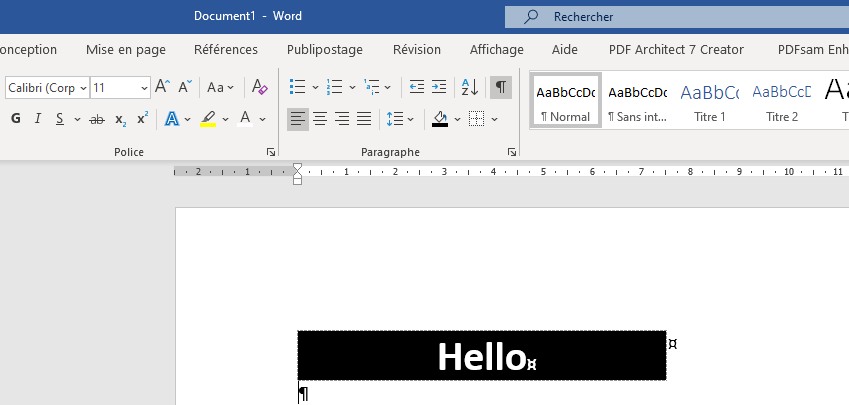This screenshot has width=849, height=405.
Task: Toggle italic formatting
Action: (x=37, y=119)
